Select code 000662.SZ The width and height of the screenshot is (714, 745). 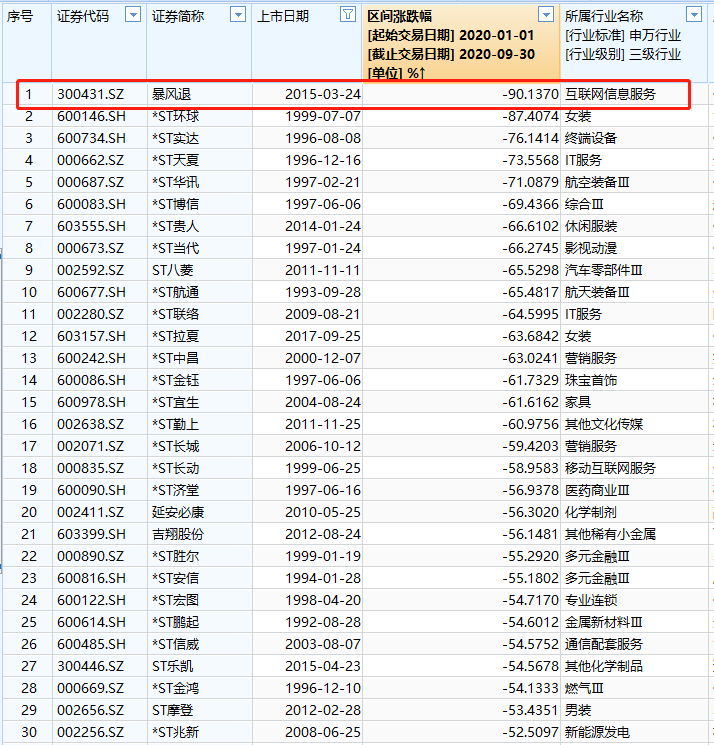tap(91, 160)
